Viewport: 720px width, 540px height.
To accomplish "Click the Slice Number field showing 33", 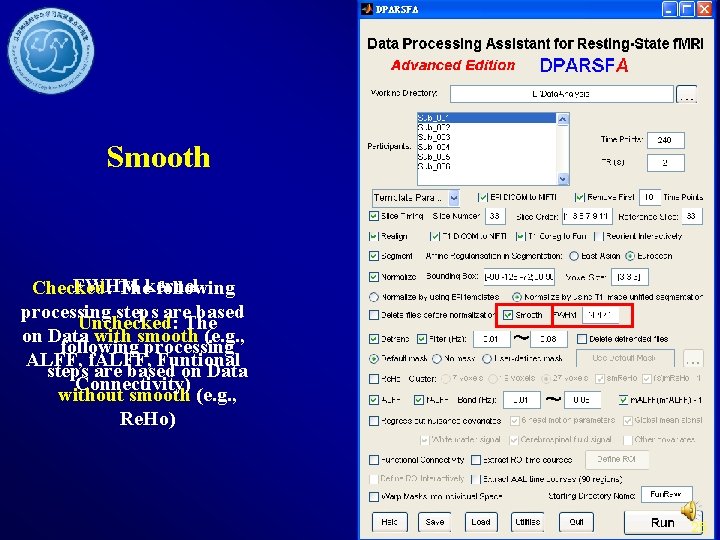I will [x=495, y=216].
